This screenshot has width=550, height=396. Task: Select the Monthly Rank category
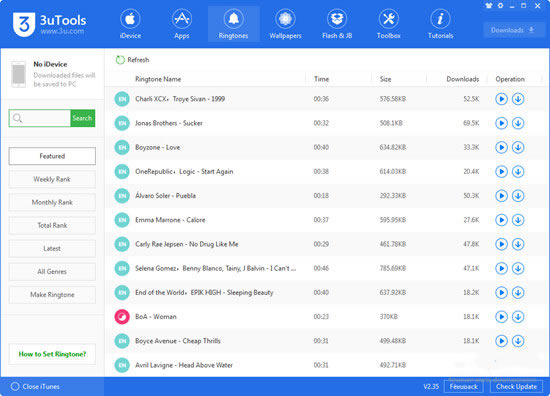[x=52, y=202]
